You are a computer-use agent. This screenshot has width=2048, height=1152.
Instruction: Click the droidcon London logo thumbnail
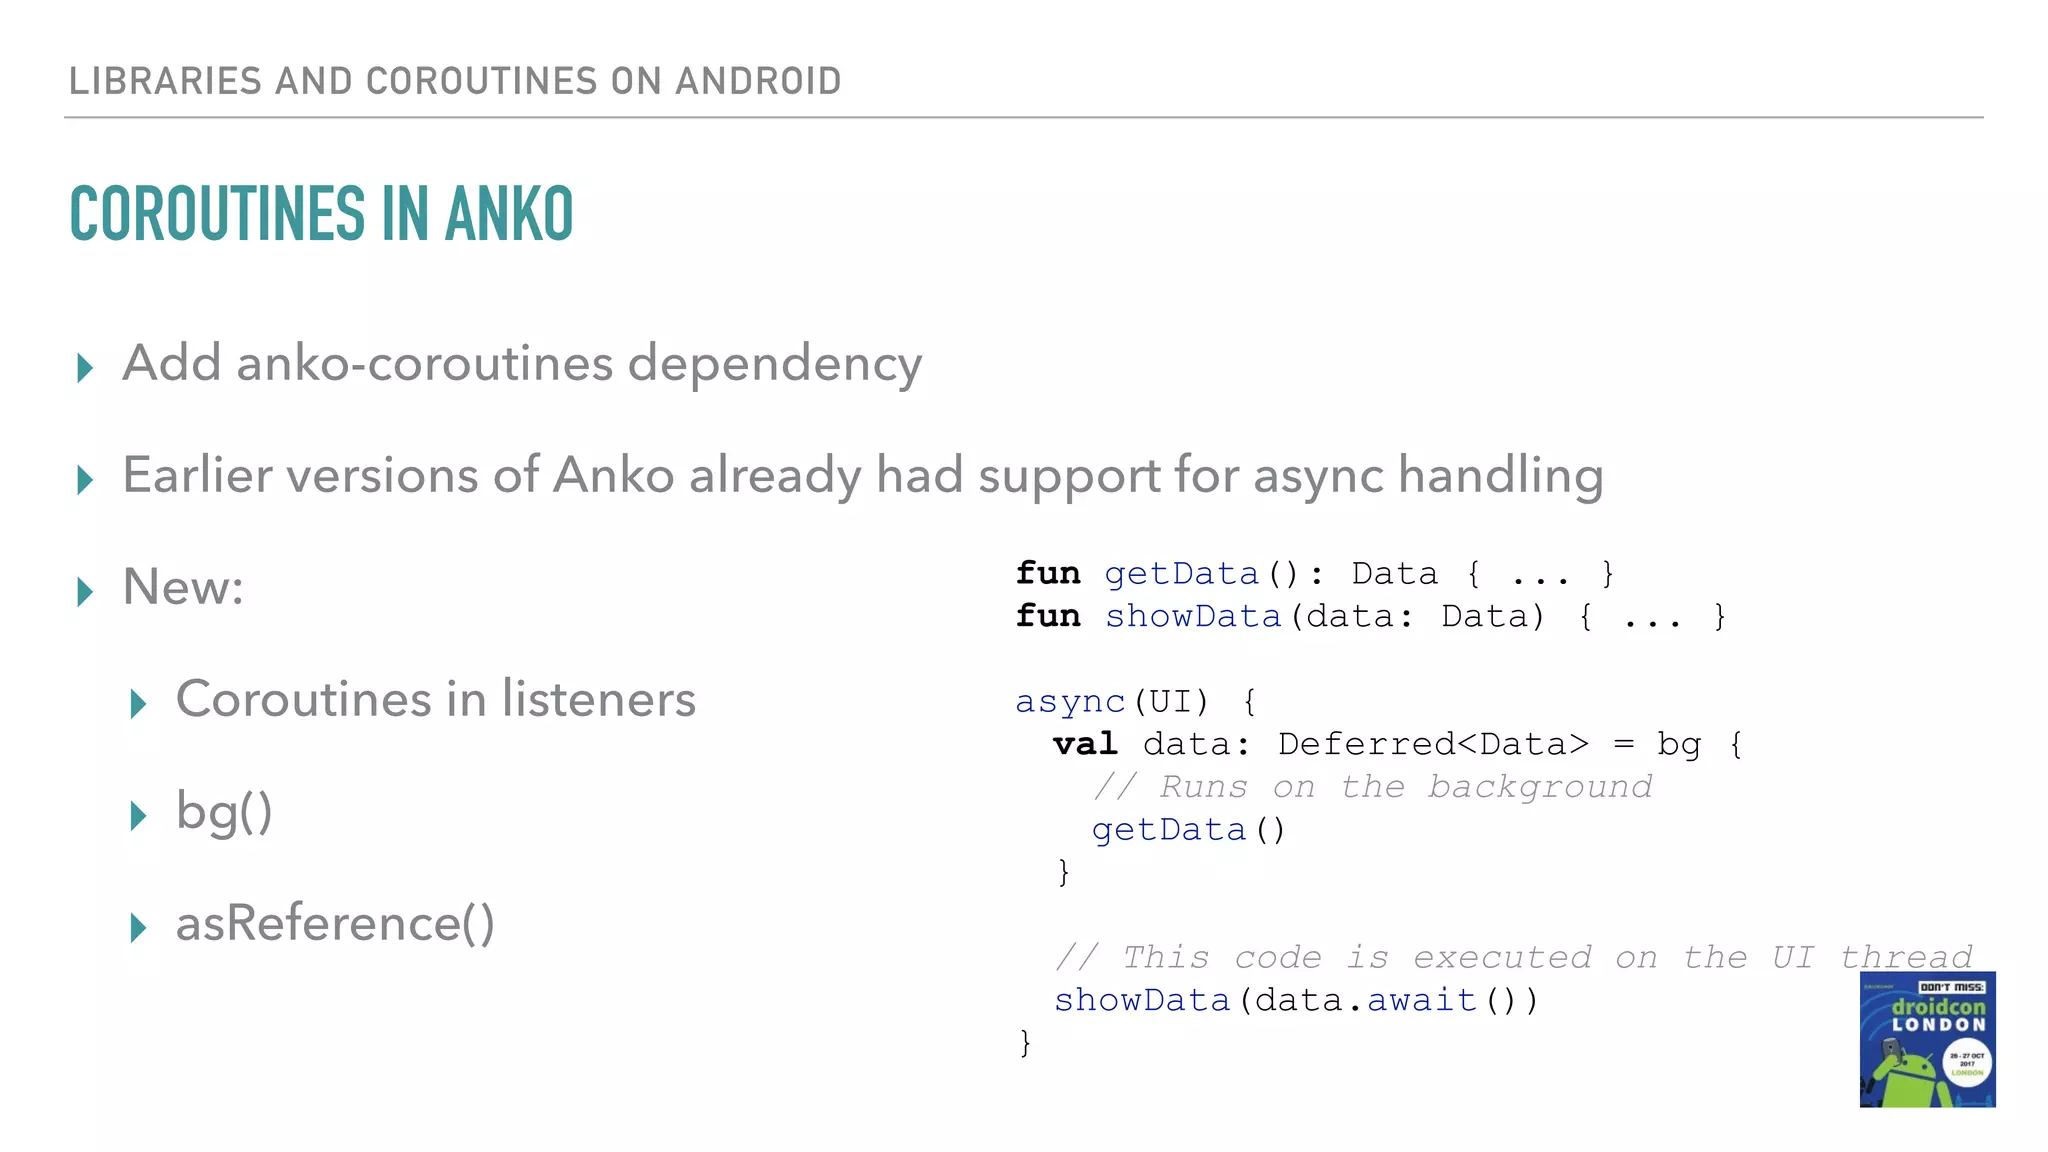click(1927, 1039)
